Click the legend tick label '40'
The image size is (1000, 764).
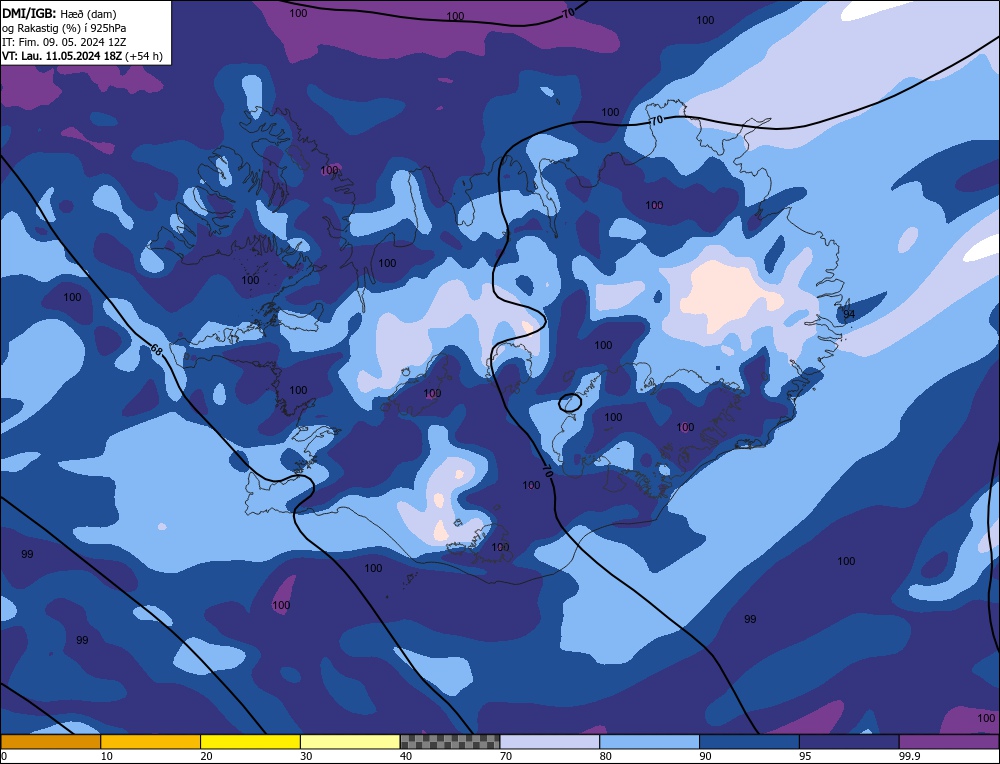point(406,756)
